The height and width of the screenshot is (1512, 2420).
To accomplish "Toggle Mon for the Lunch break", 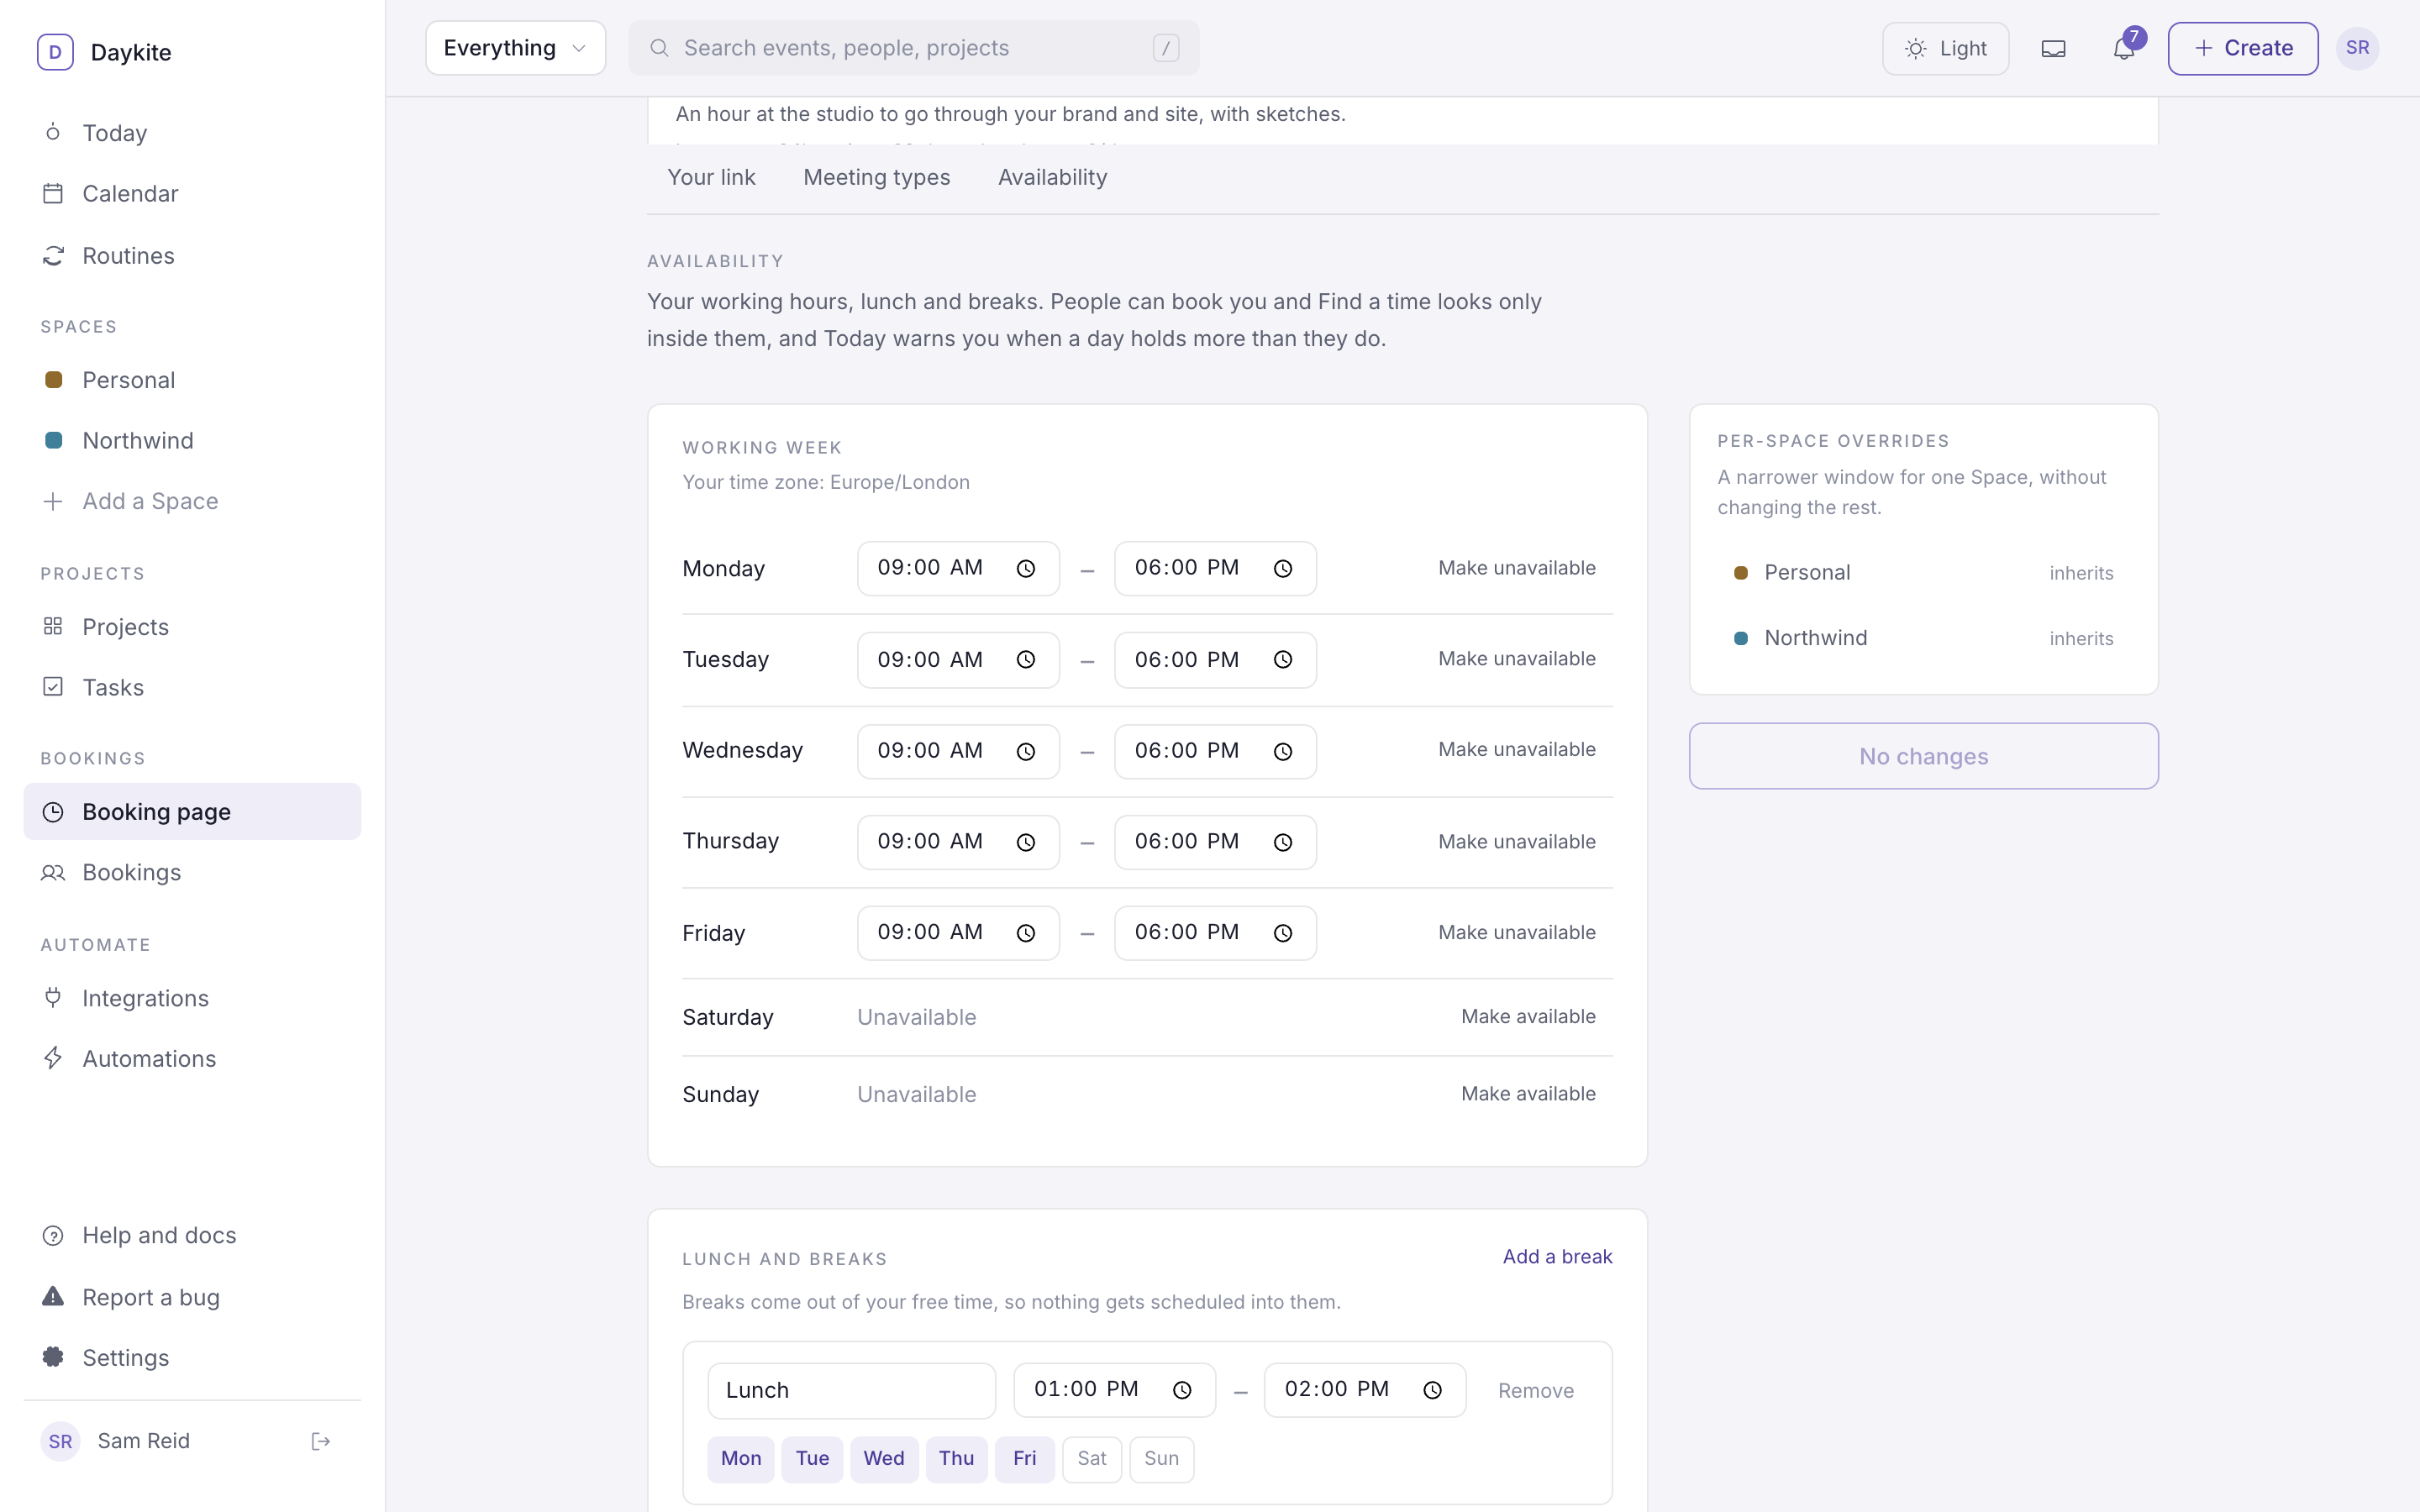I will (x=741, y=1459).
